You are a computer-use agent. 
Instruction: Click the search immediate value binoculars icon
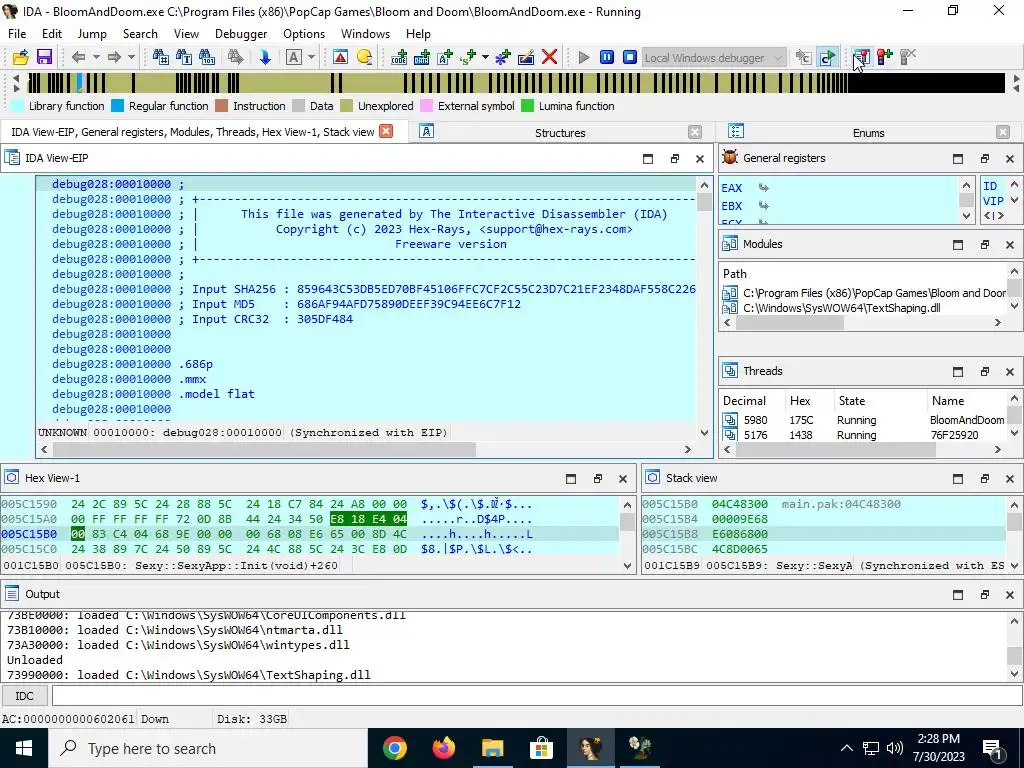coord(161,57)
